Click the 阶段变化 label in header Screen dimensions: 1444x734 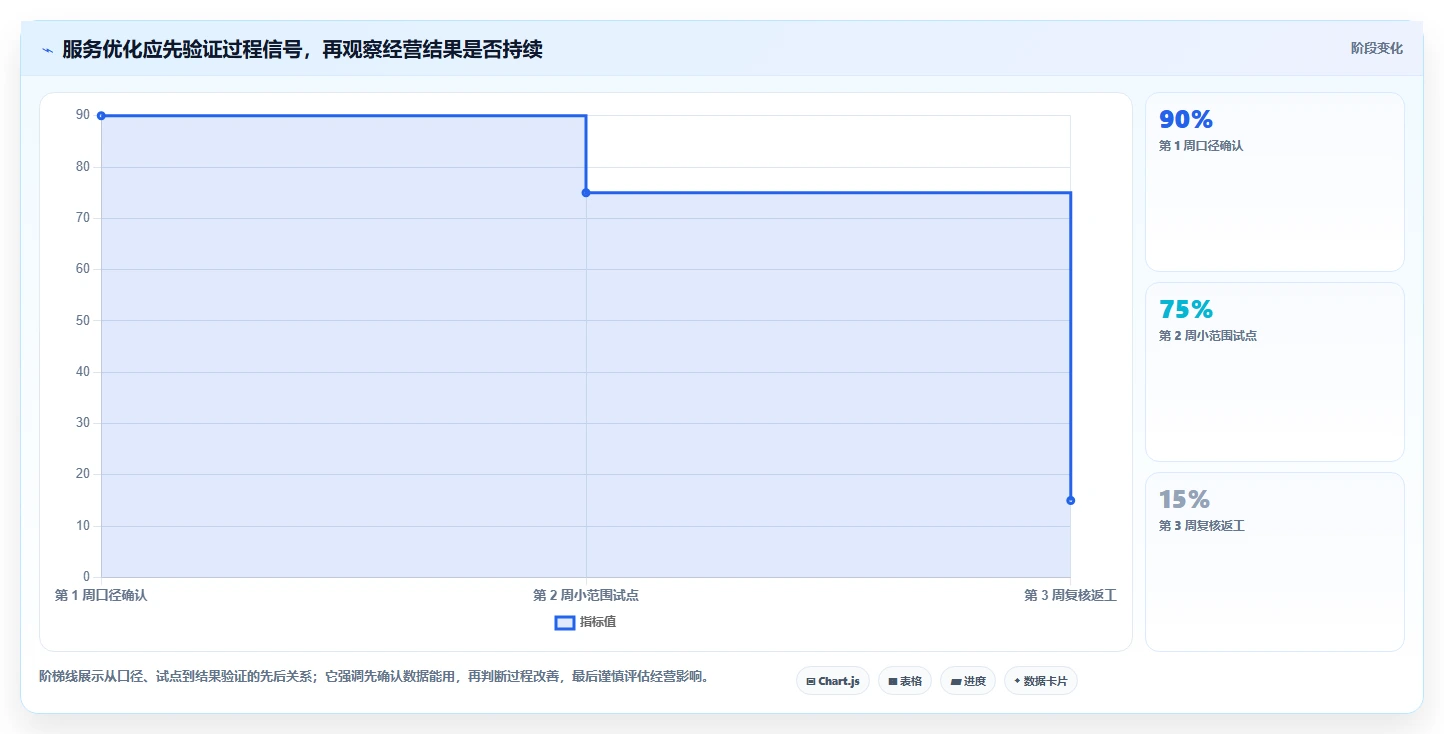click(x=1377, y=48)
